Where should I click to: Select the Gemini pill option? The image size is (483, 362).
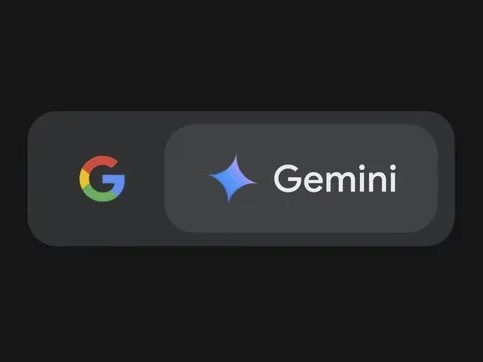coord(301,178)
